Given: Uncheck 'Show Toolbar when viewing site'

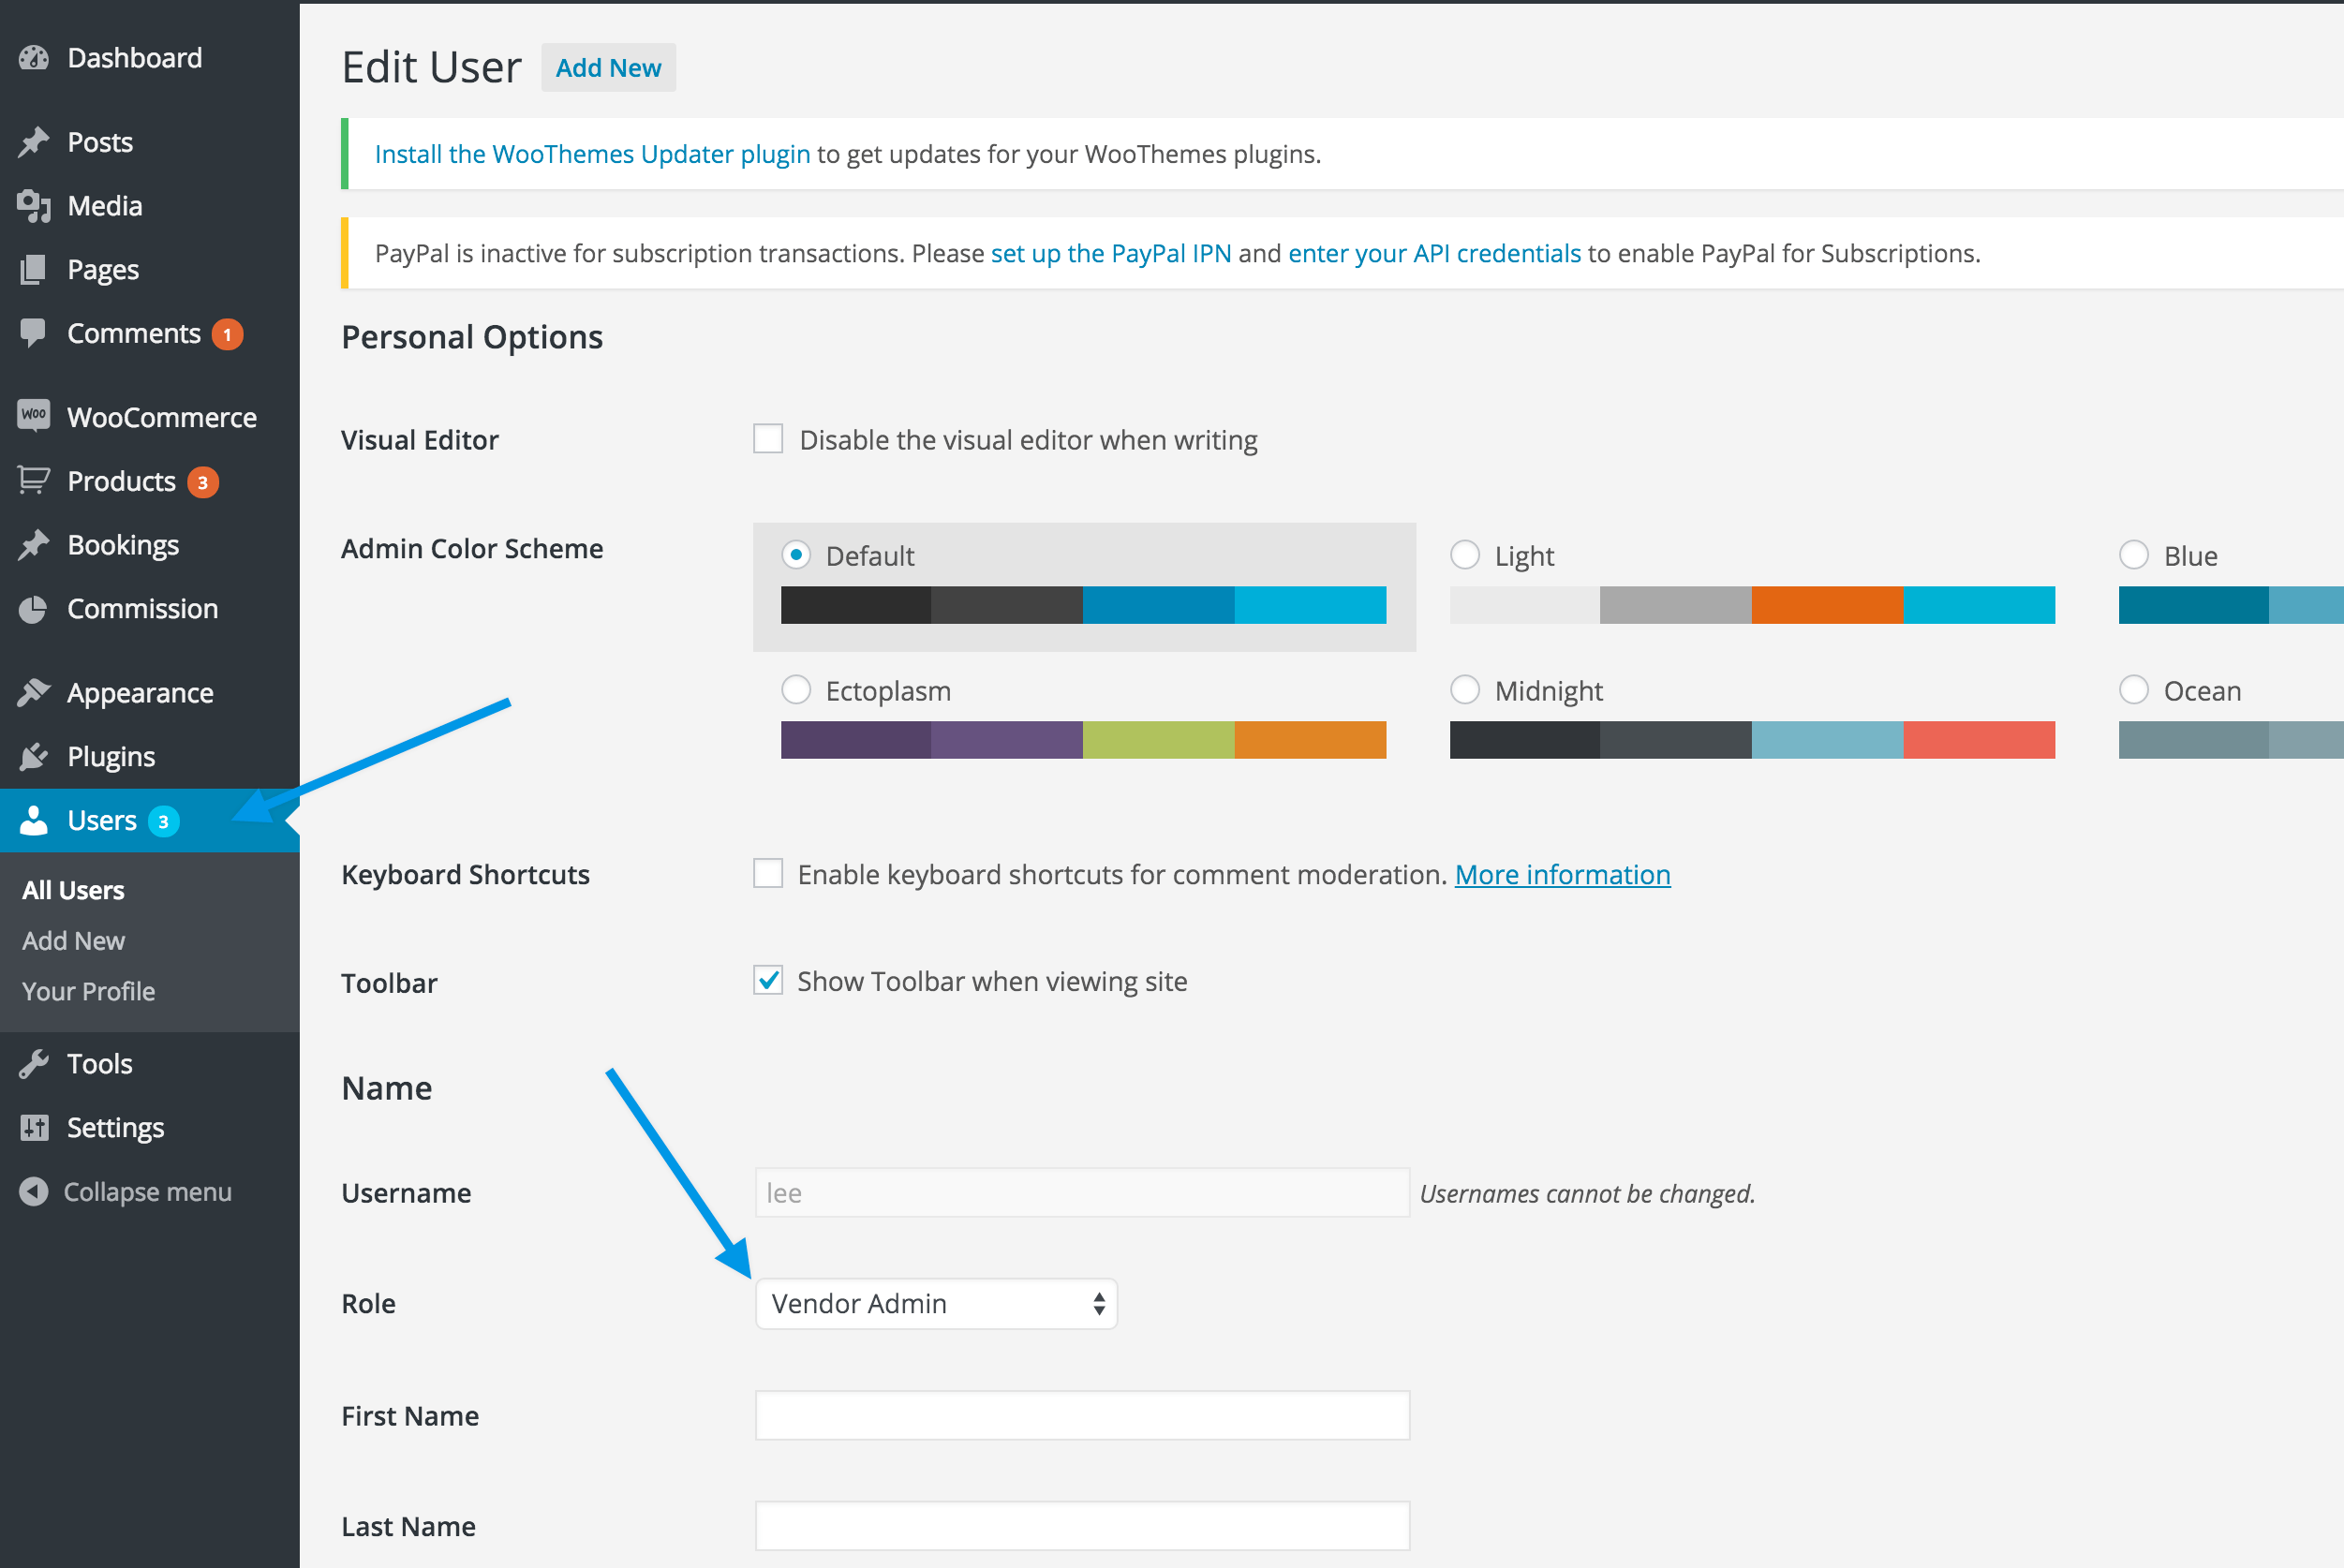Looking at the screenshot, I should click(x=767, y=980).
